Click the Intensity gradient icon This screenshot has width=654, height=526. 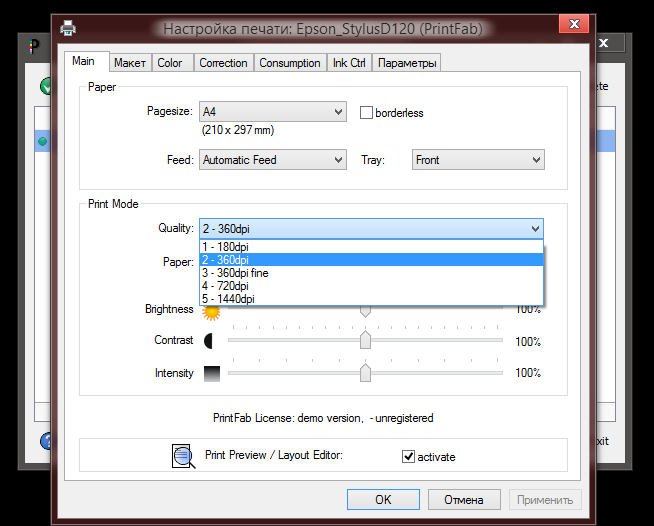(x=212, y=373)
